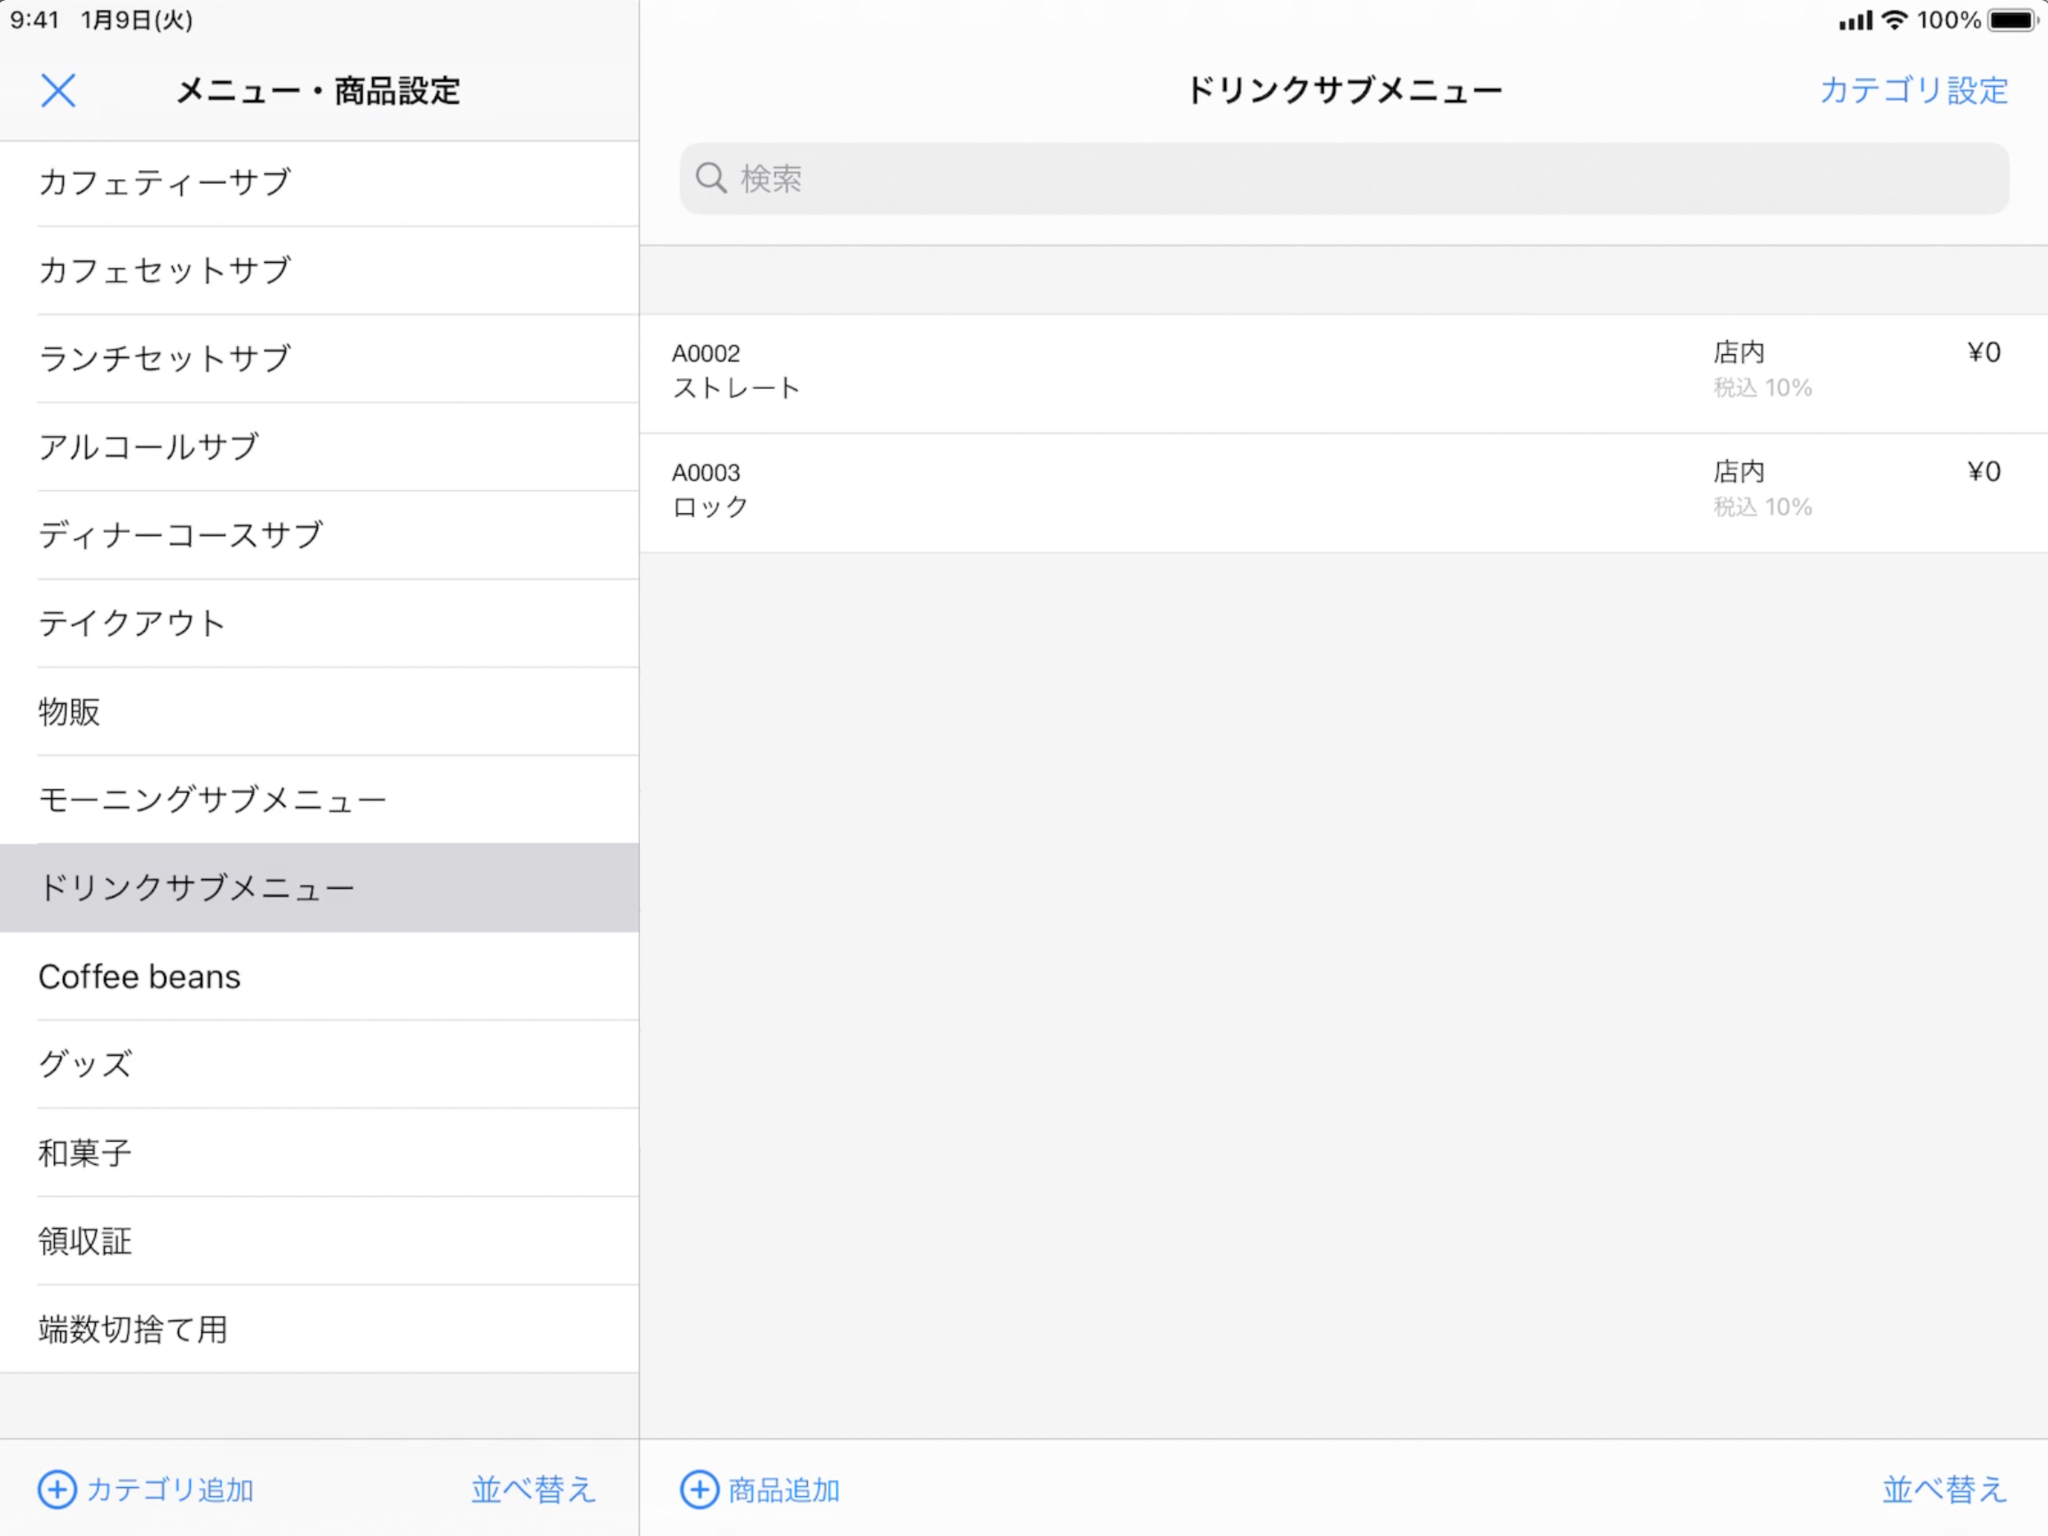Tap the メニュー・商品設定 title
This screenshot has height=1536, width=2048.
(x=318, y=91)
